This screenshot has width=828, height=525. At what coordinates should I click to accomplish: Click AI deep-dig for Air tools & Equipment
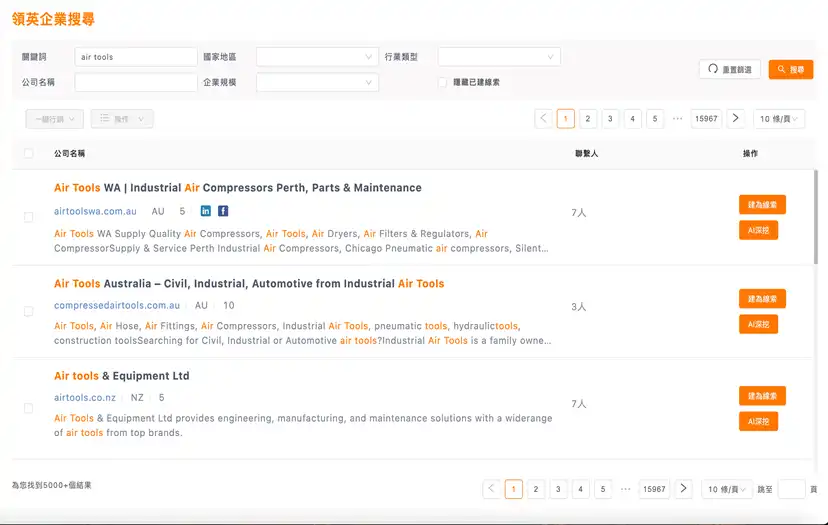(758, 421)
